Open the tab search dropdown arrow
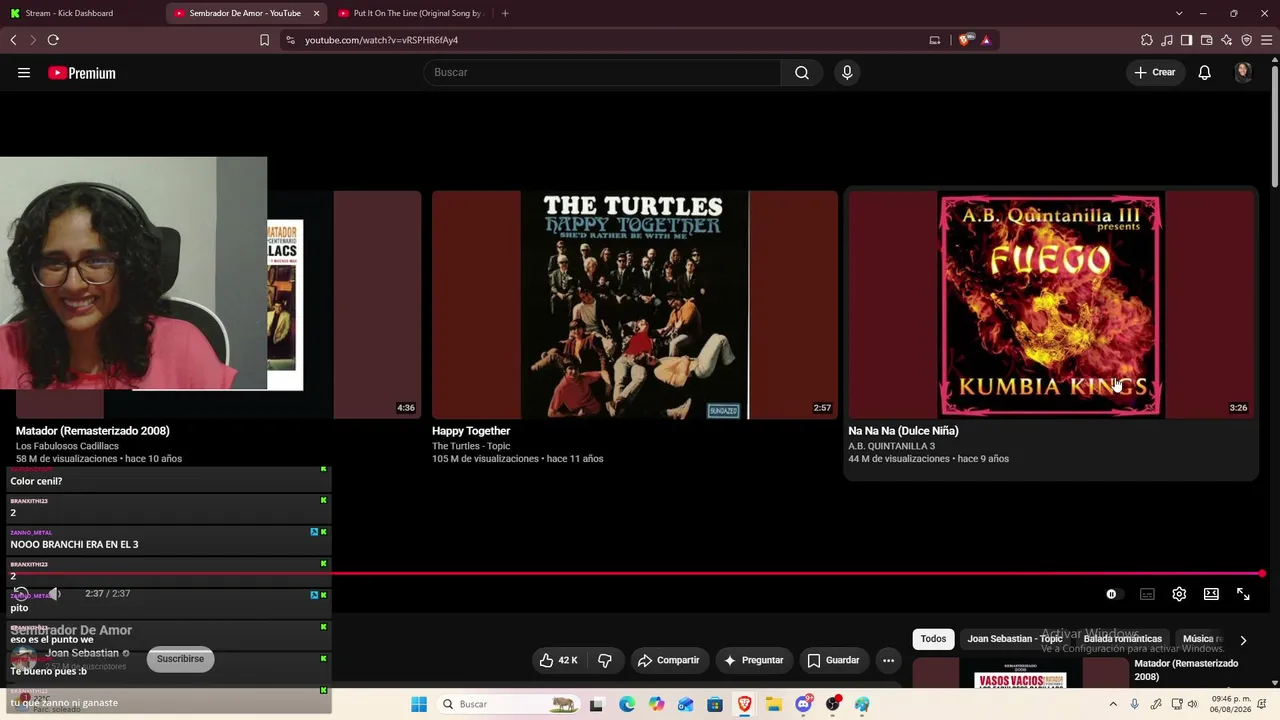The width and height of the screenshot is (1280, 720). pyautogui.click(x=1179, y=13)
